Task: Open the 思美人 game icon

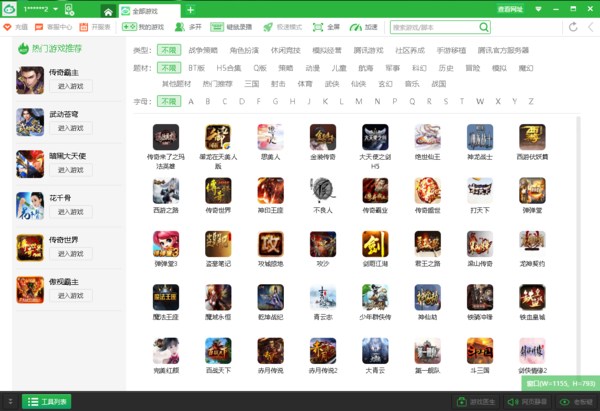Action: point(271,137)
